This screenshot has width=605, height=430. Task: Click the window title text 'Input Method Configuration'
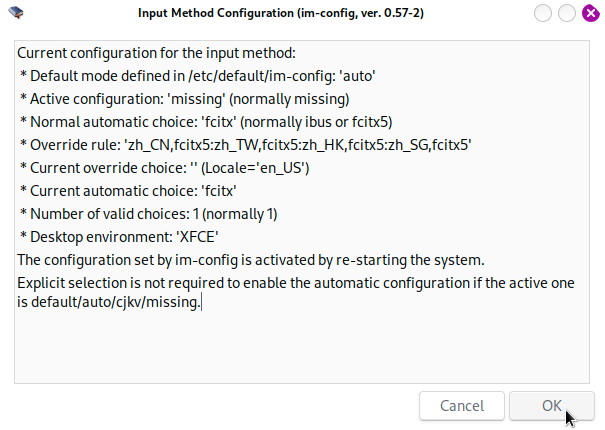click(x=216, y=13)
